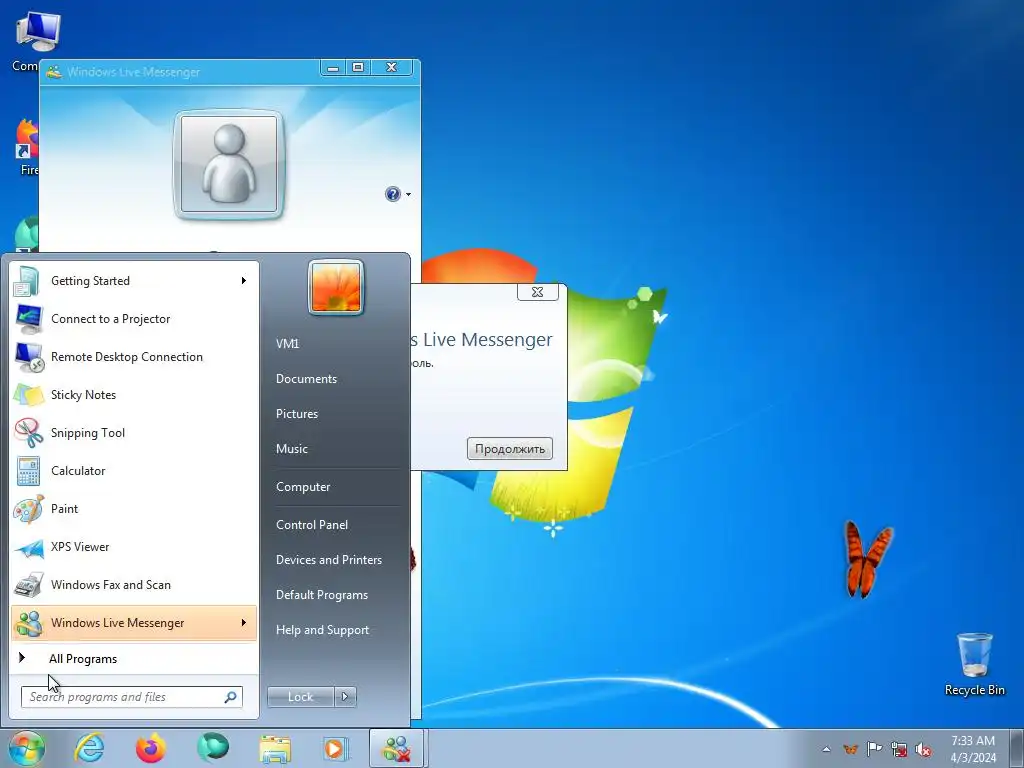Open Internet Explorer from the taskbar
This screenshot has height=768, width=1024.
tap(89, 748)
